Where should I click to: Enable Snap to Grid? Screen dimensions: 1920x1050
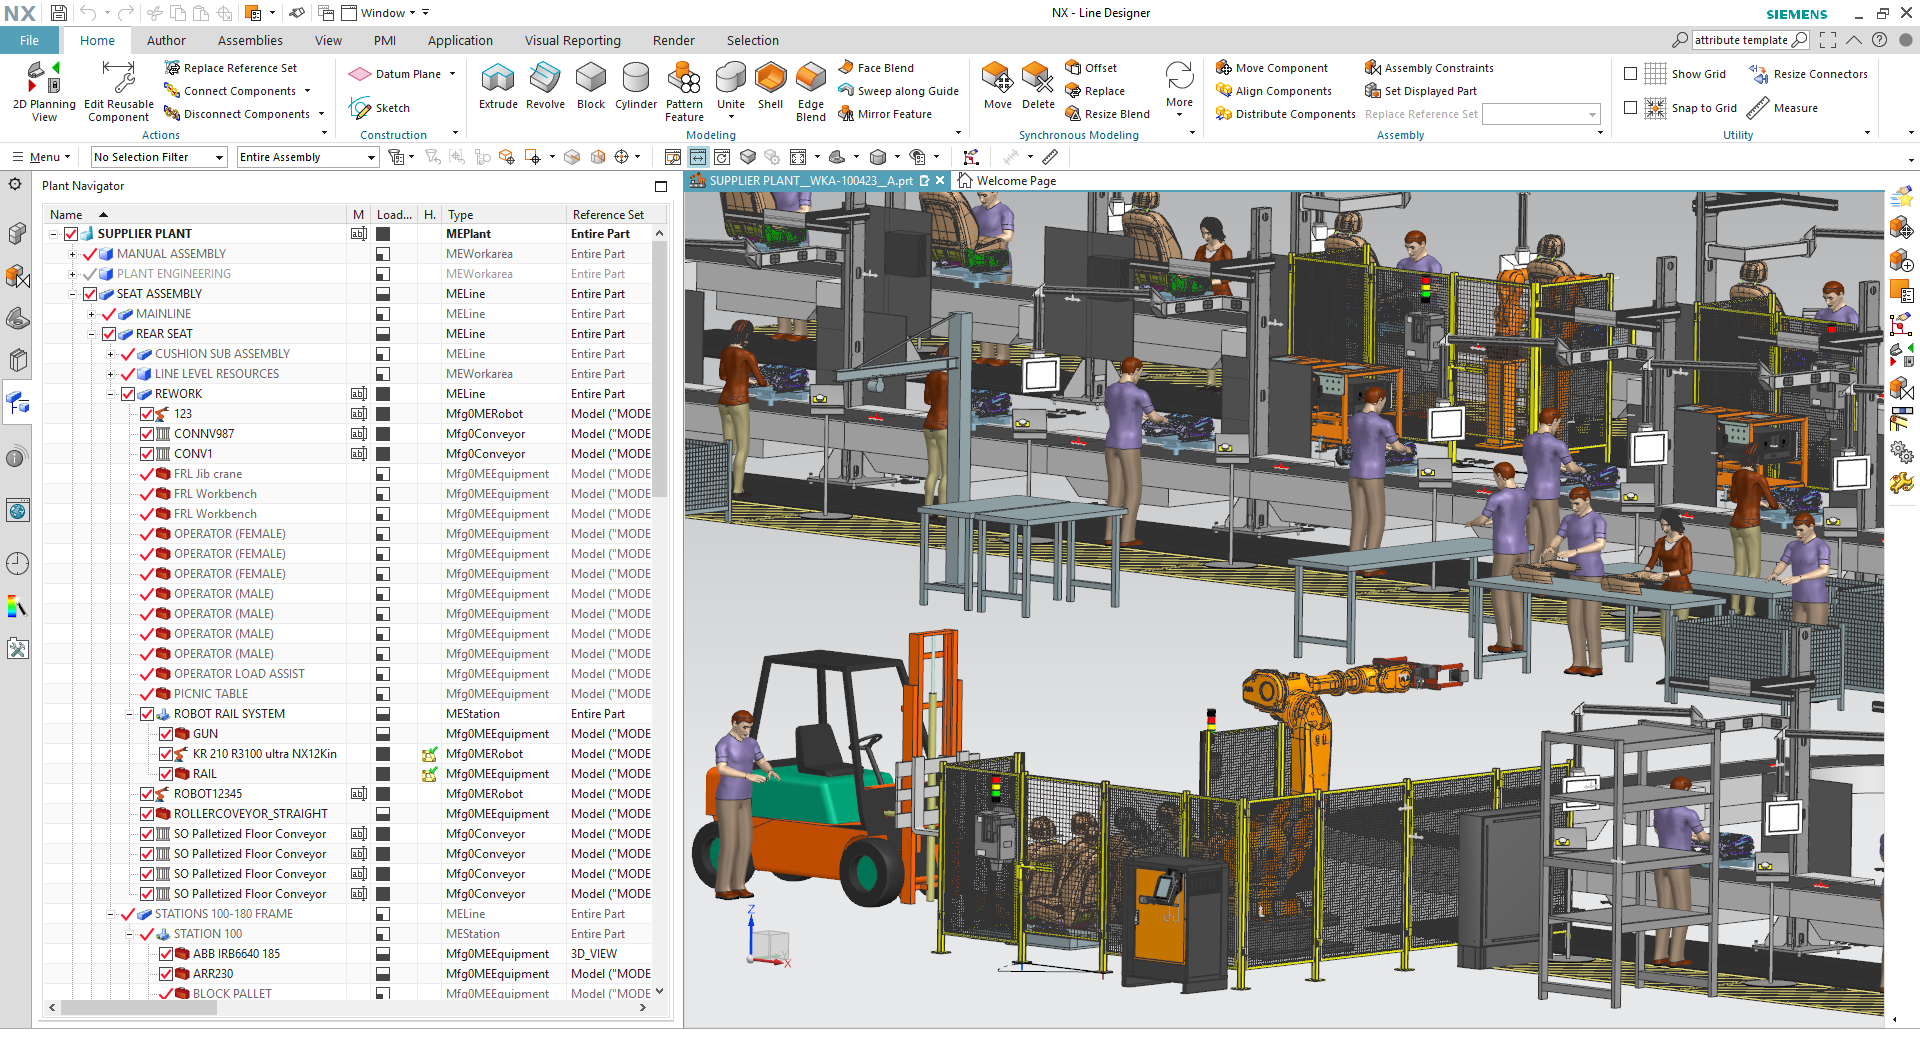1630,107
